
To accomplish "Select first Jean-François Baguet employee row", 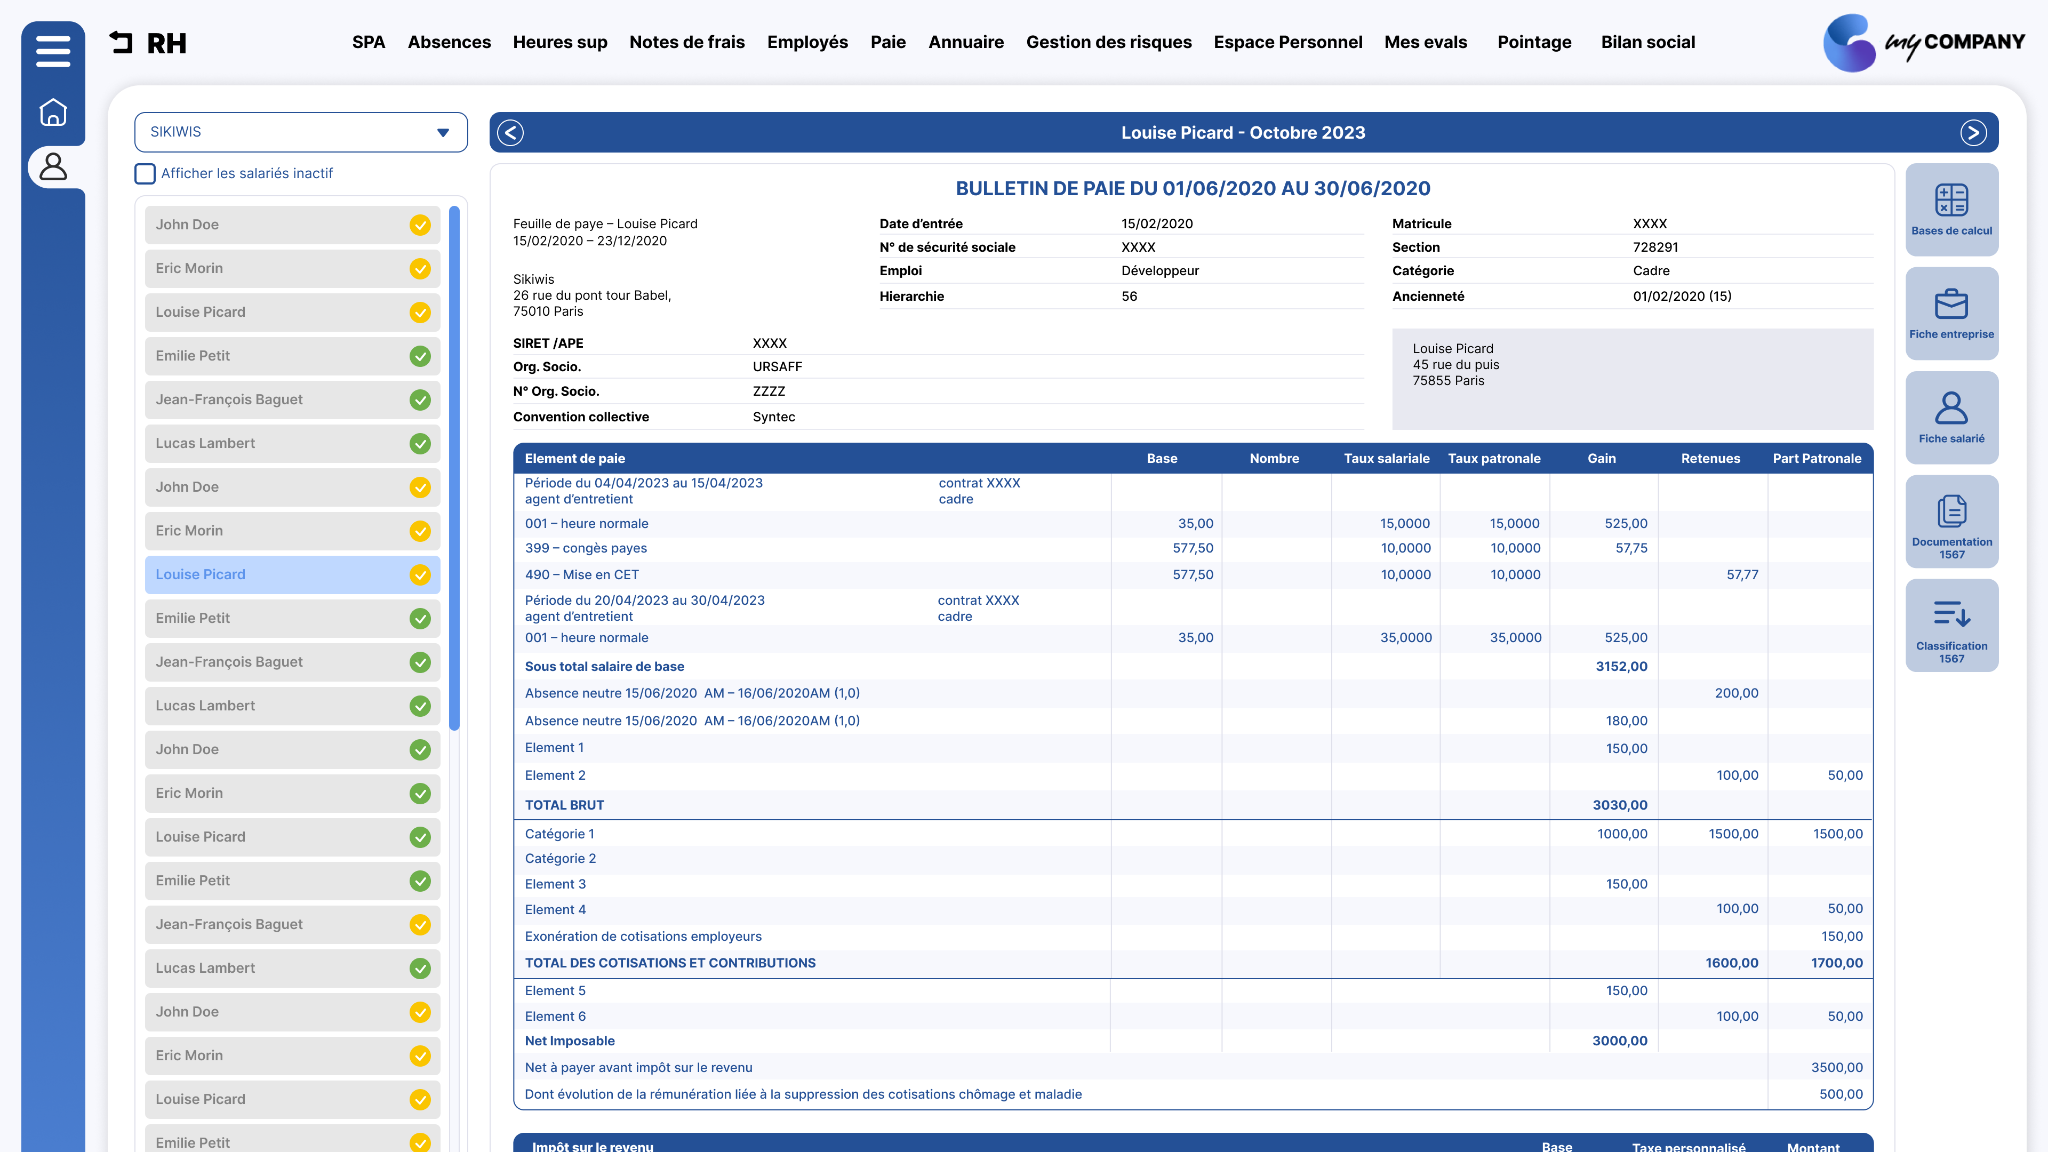I will tap(292, 400).
